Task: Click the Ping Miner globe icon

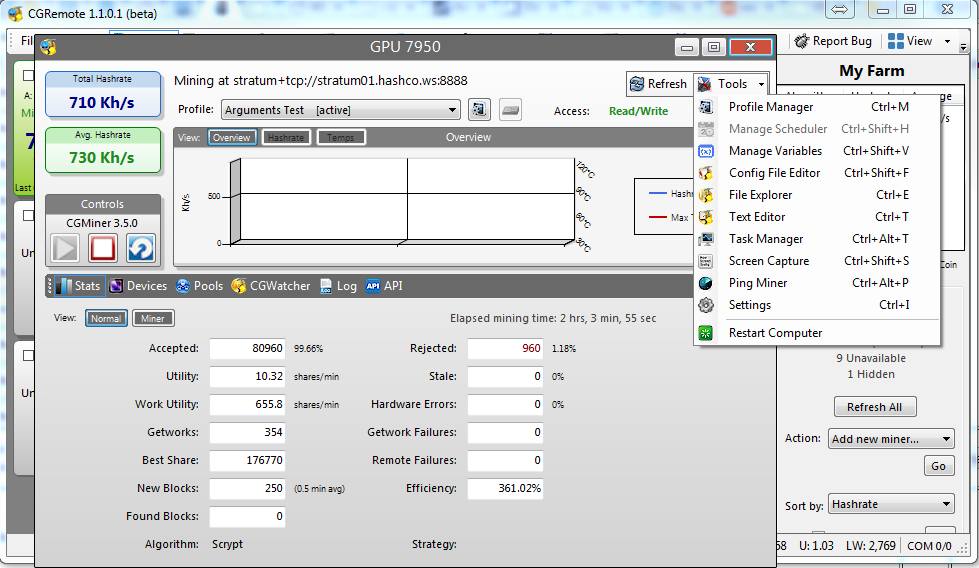Action: pyautogui.click(x=706, y=283)
